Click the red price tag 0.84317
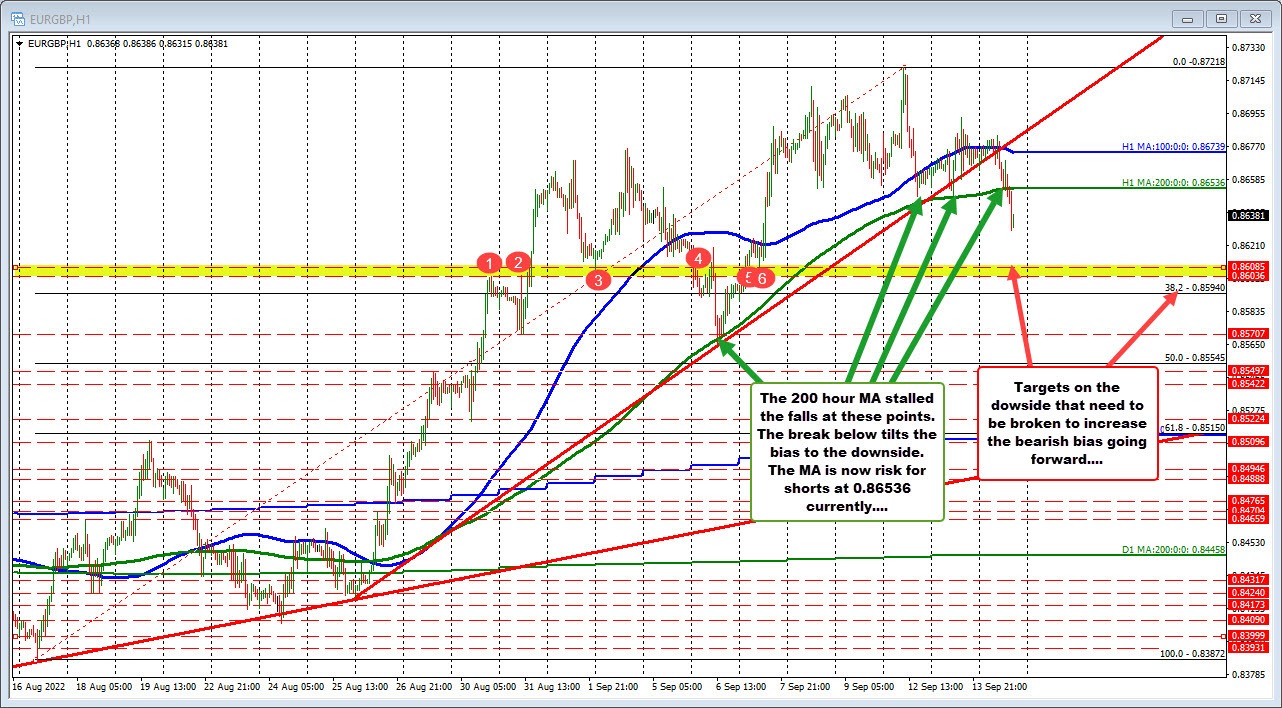This screenshot has width=1282, height=708. [1249, 580]
